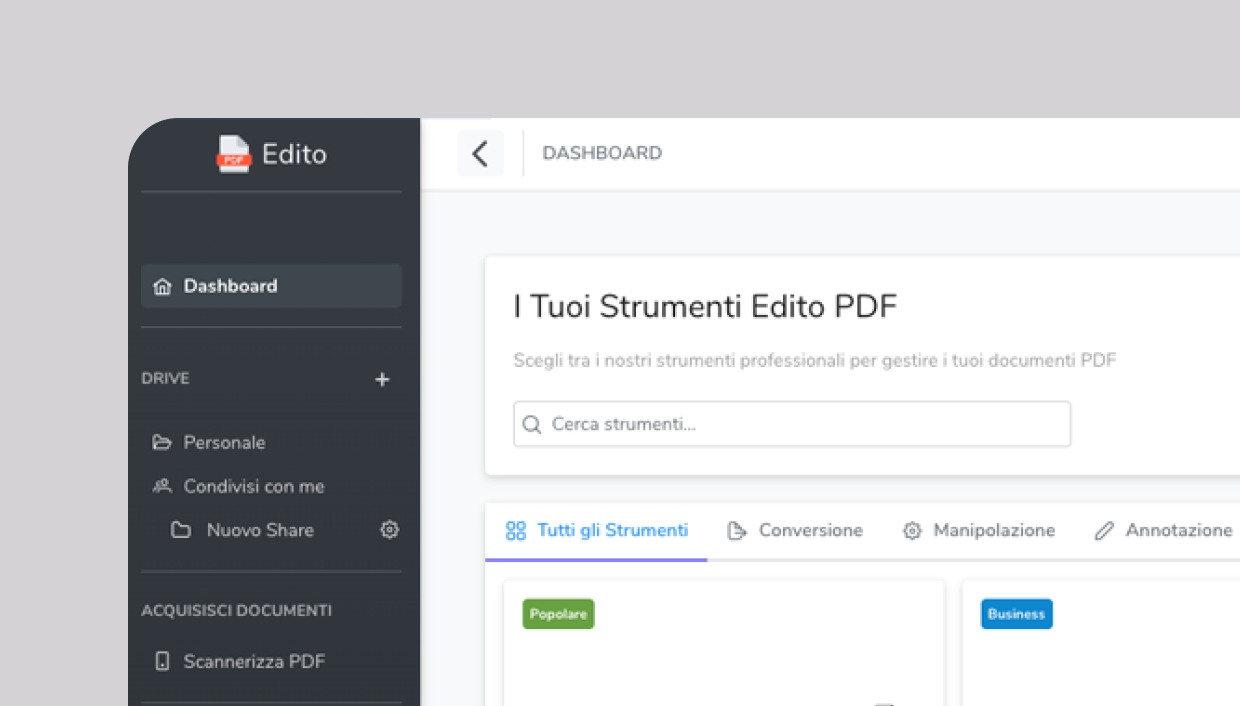
Task: Open Nuovo Share settings gear
Action: (390, 530)
